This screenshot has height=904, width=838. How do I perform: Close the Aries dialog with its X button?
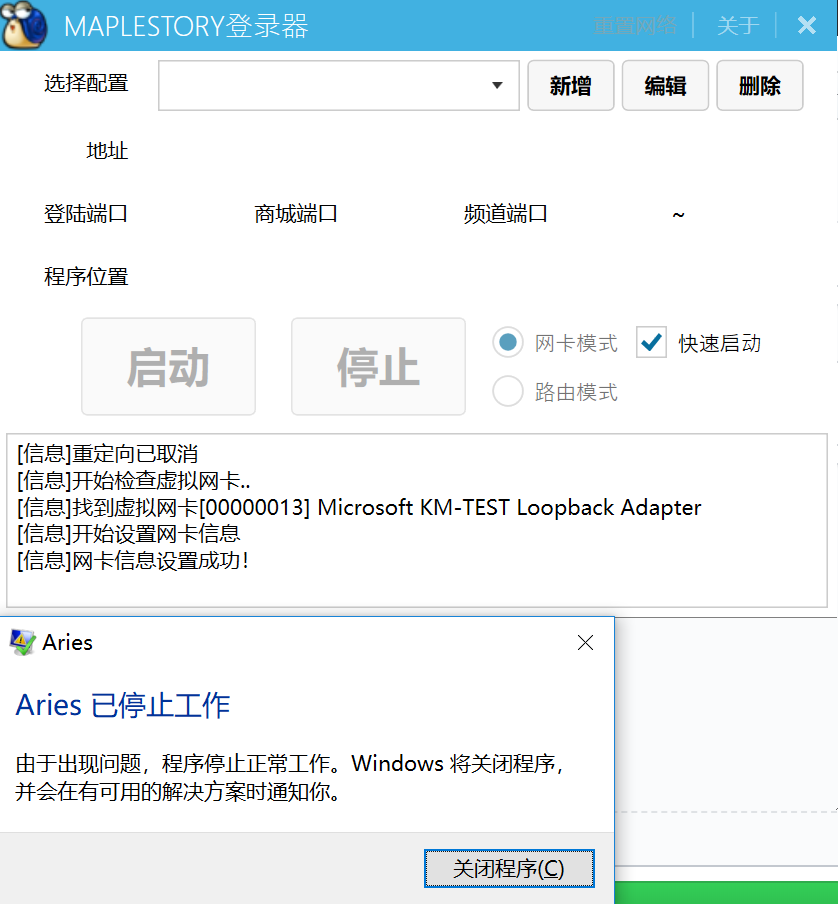tap(585, 642)
